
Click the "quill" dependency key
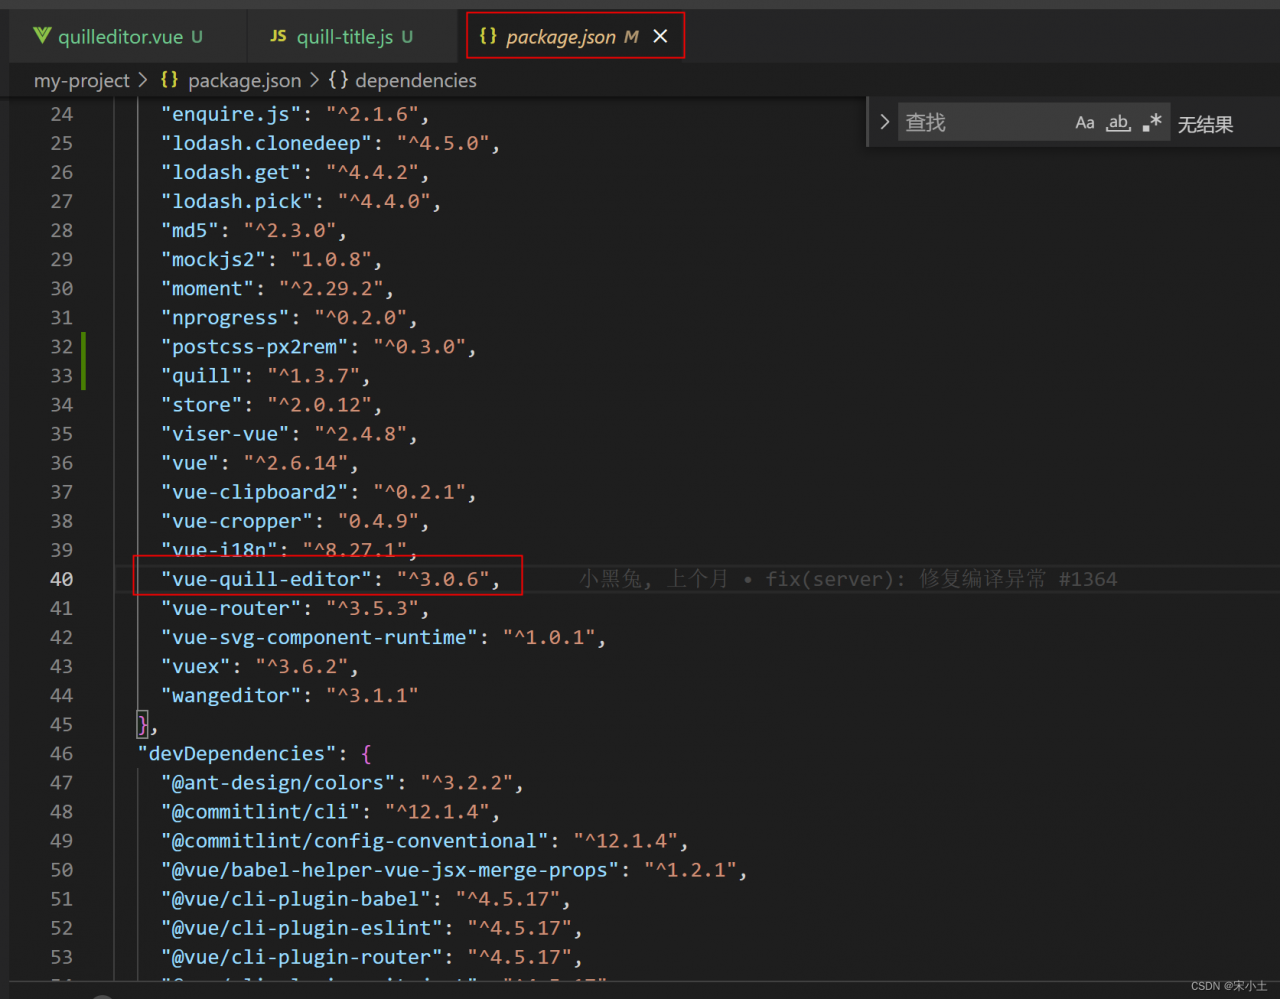coord(202,376)
